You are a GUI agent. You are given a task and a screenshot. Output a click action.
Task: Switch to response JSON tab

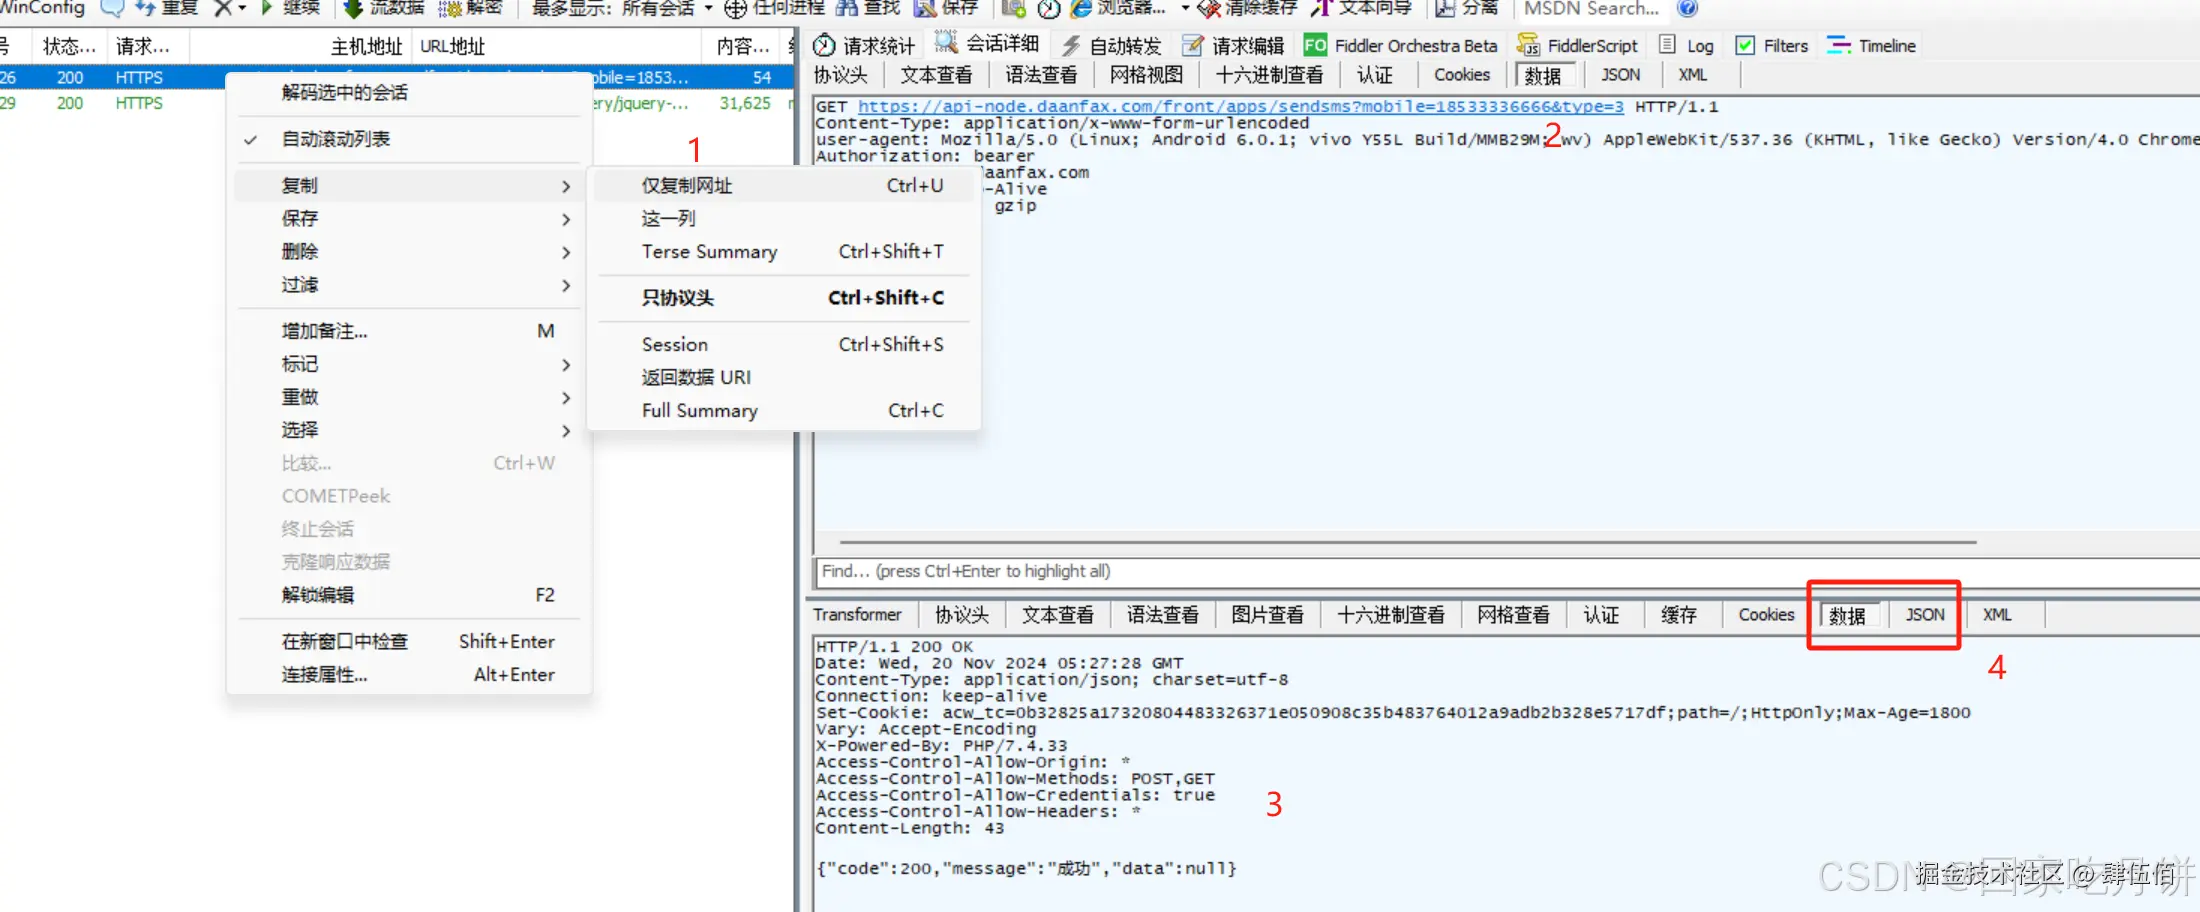[x=1925, y=615]
